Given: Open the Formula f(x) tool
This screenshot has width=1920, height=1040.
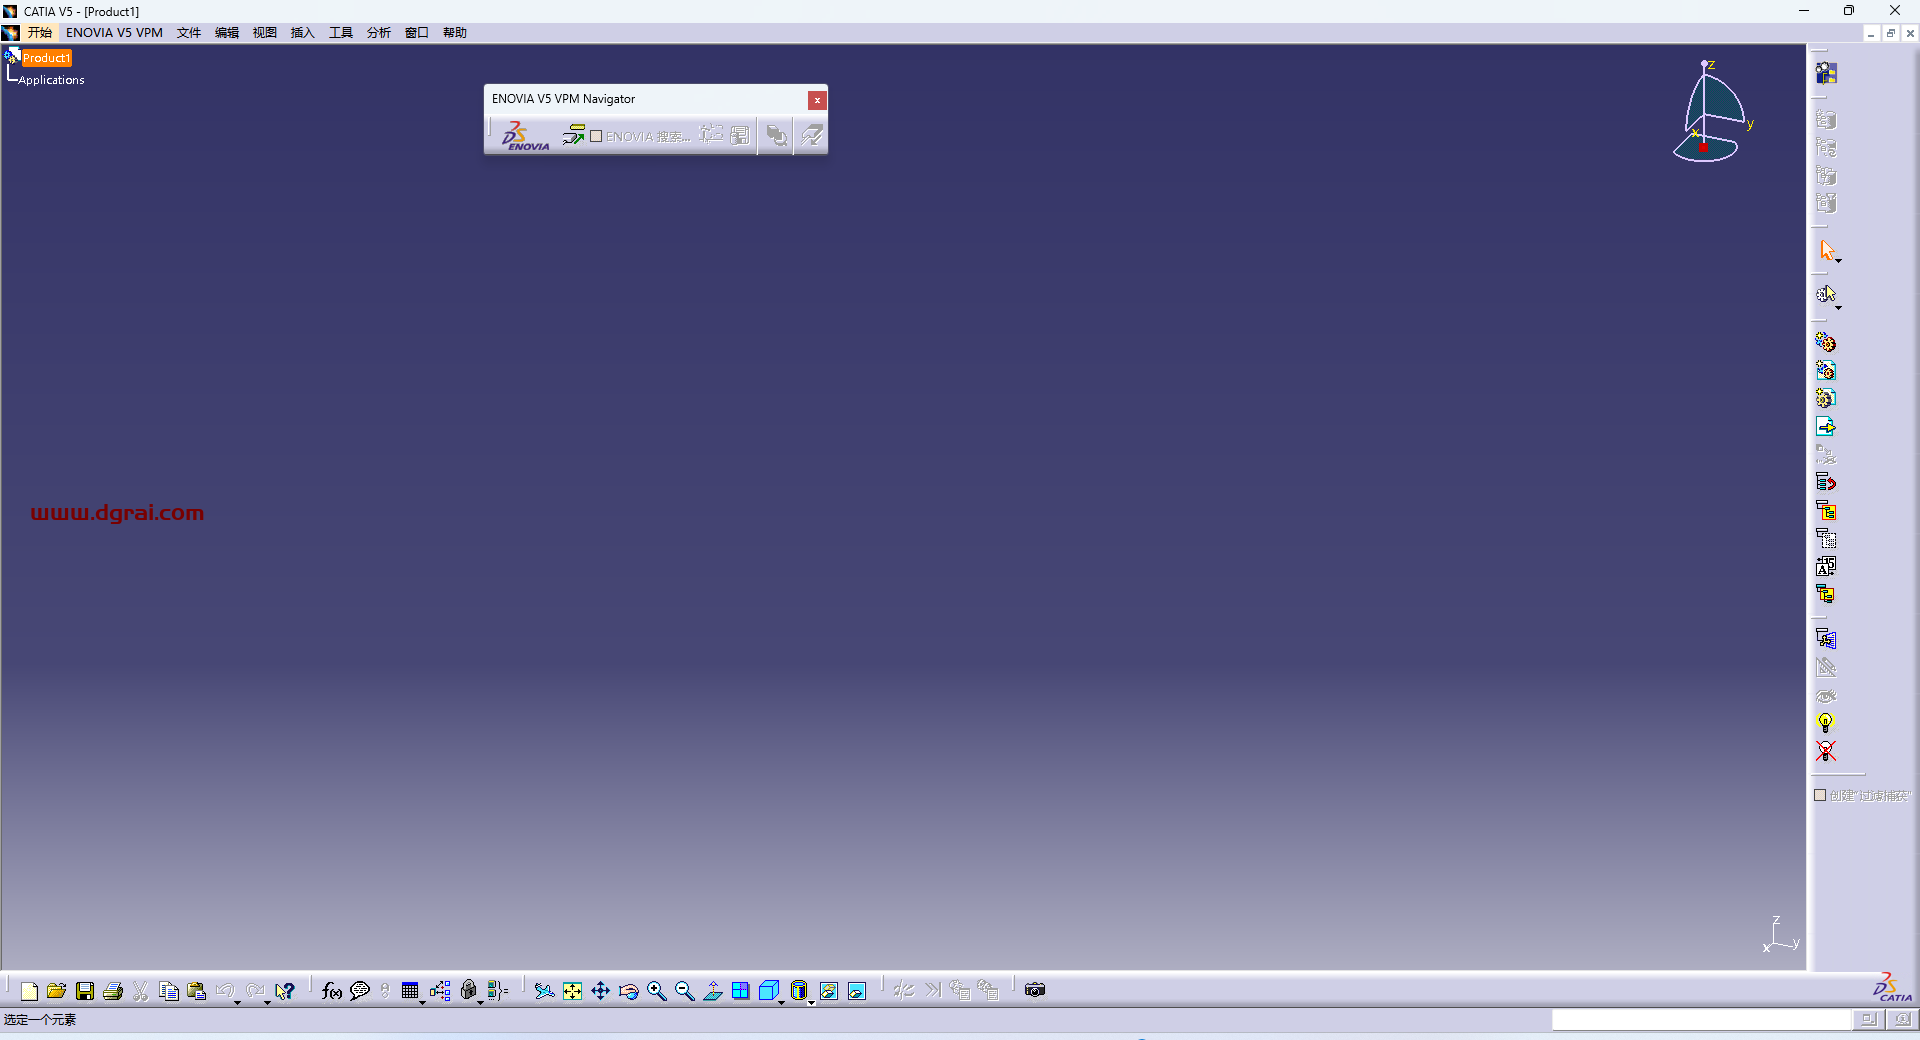Looking at the screenshot, I should [x=332, y=991].
